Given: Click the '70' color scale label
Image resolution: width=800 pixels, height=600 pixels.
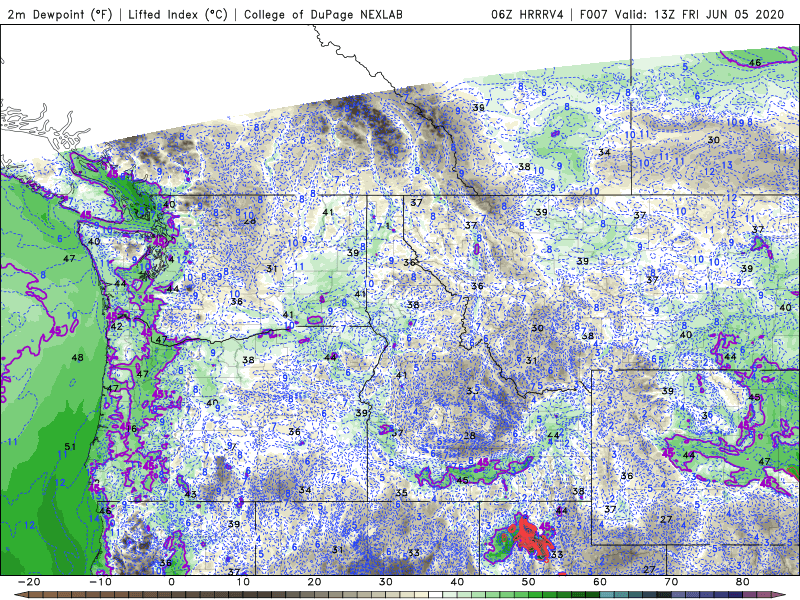Looking at the screenshot, I should coord(671,582).
